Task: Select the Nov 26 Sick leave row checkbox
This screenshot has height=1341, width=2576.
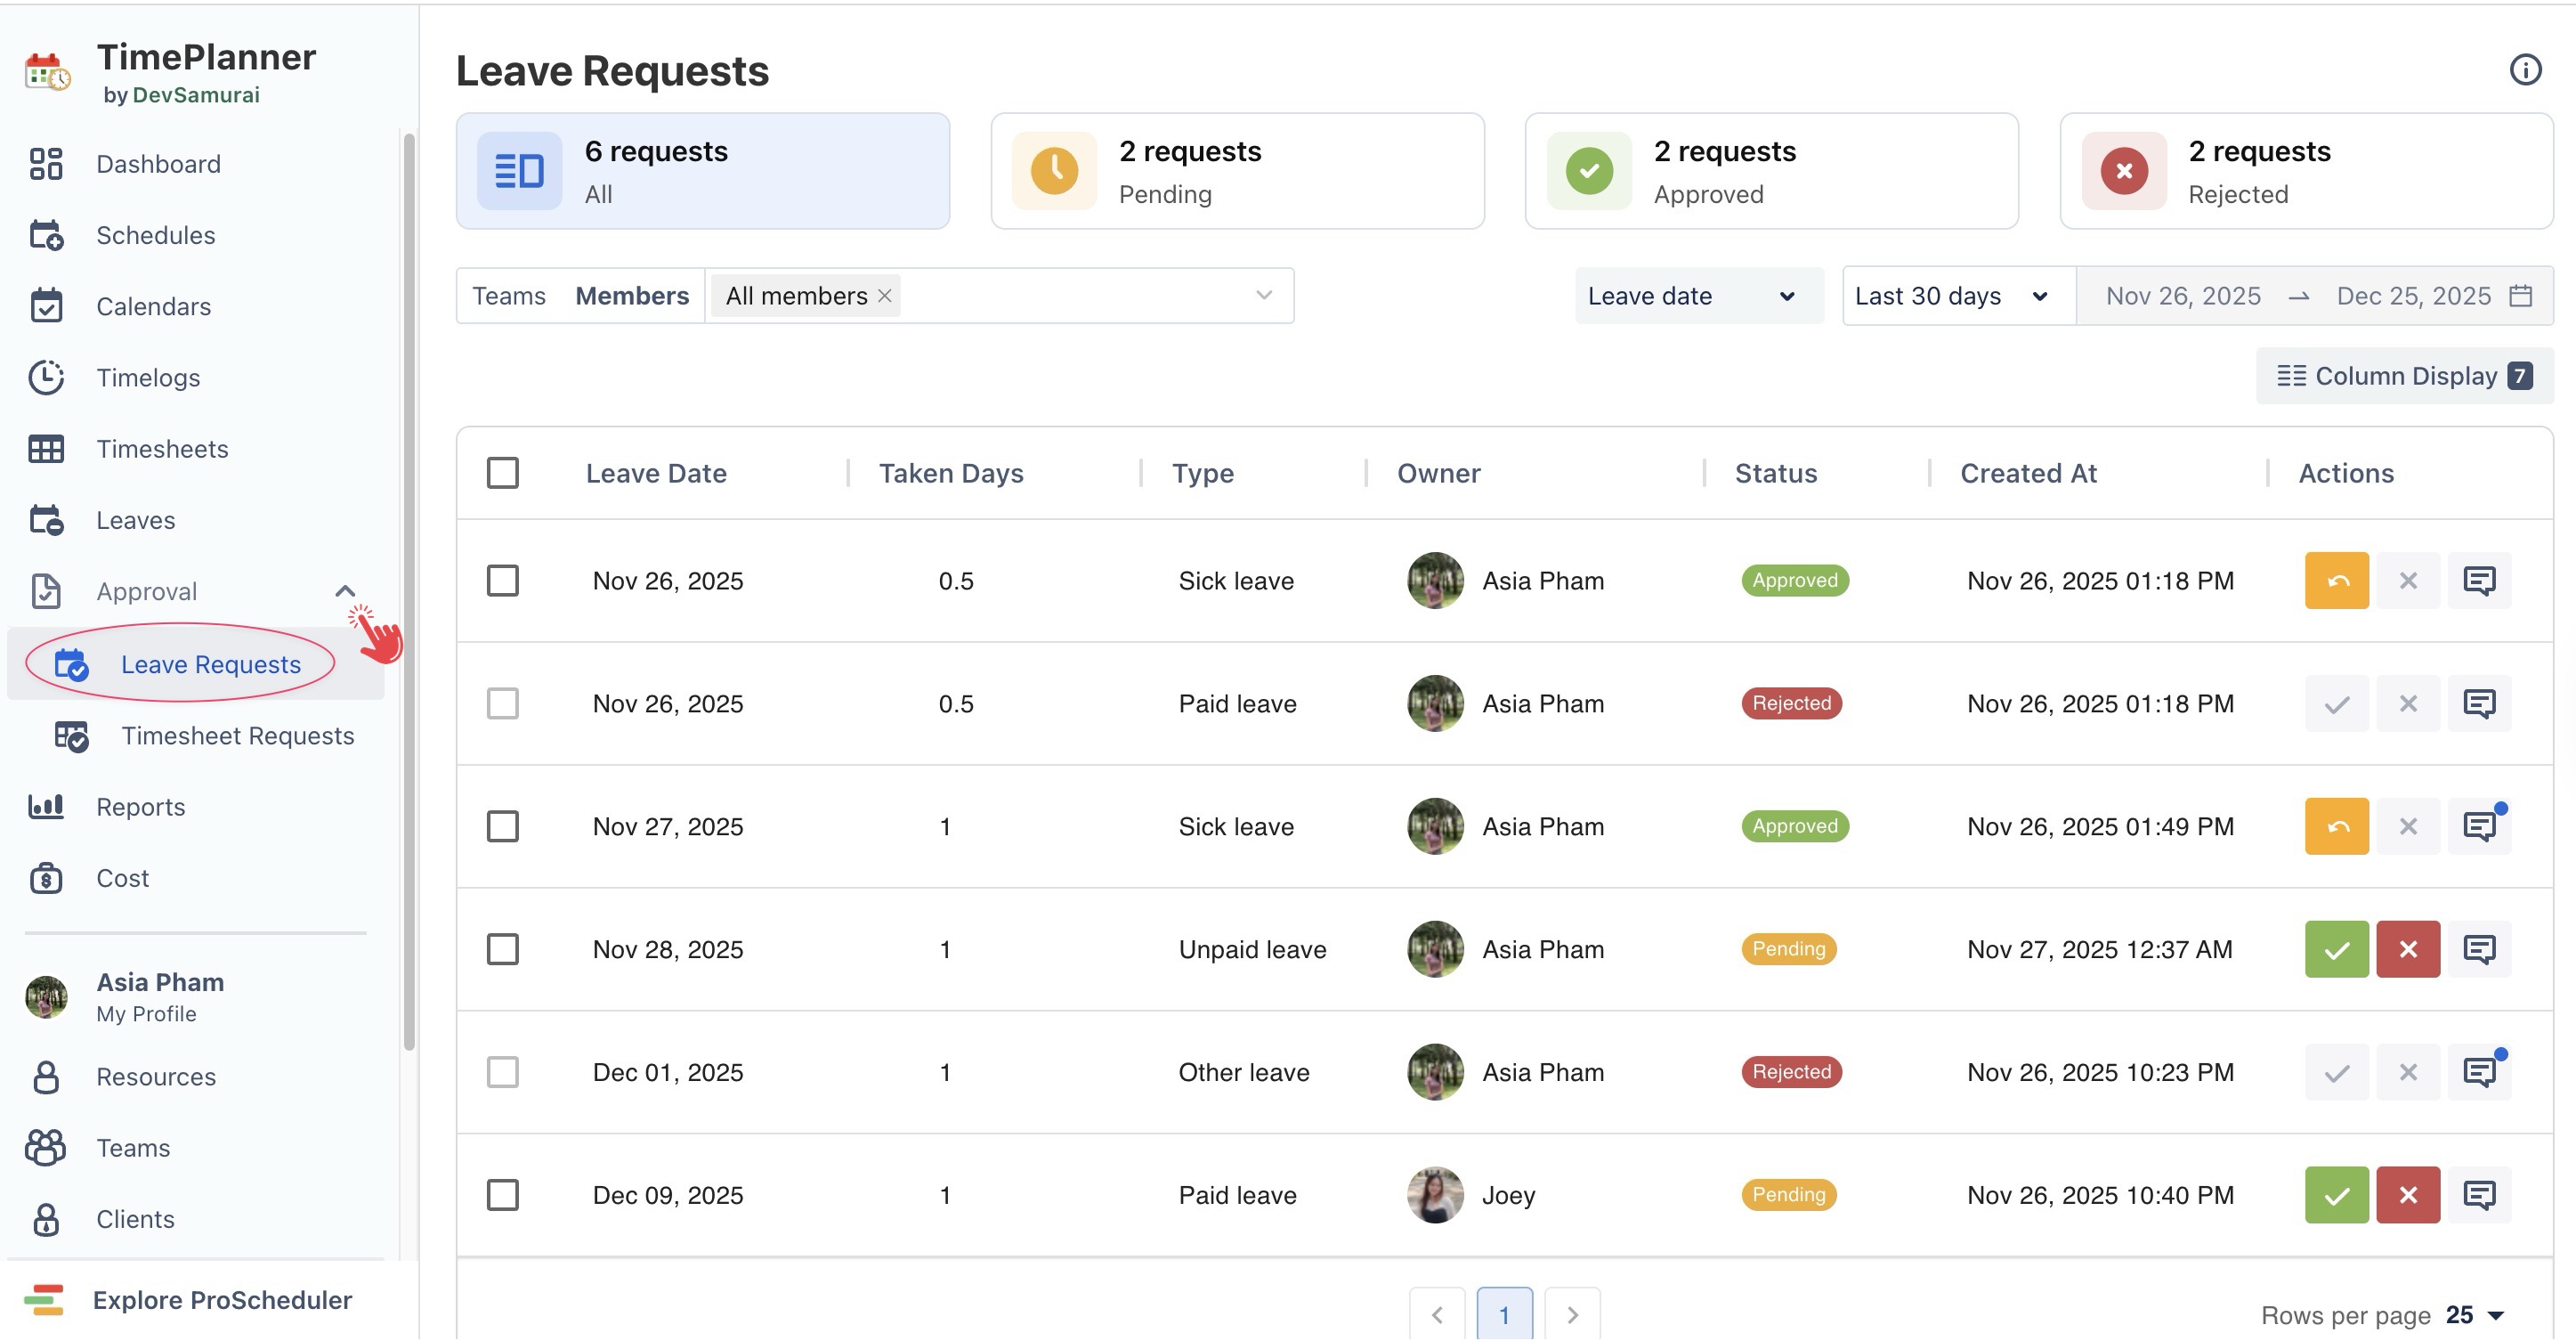Action: (502, 580)
